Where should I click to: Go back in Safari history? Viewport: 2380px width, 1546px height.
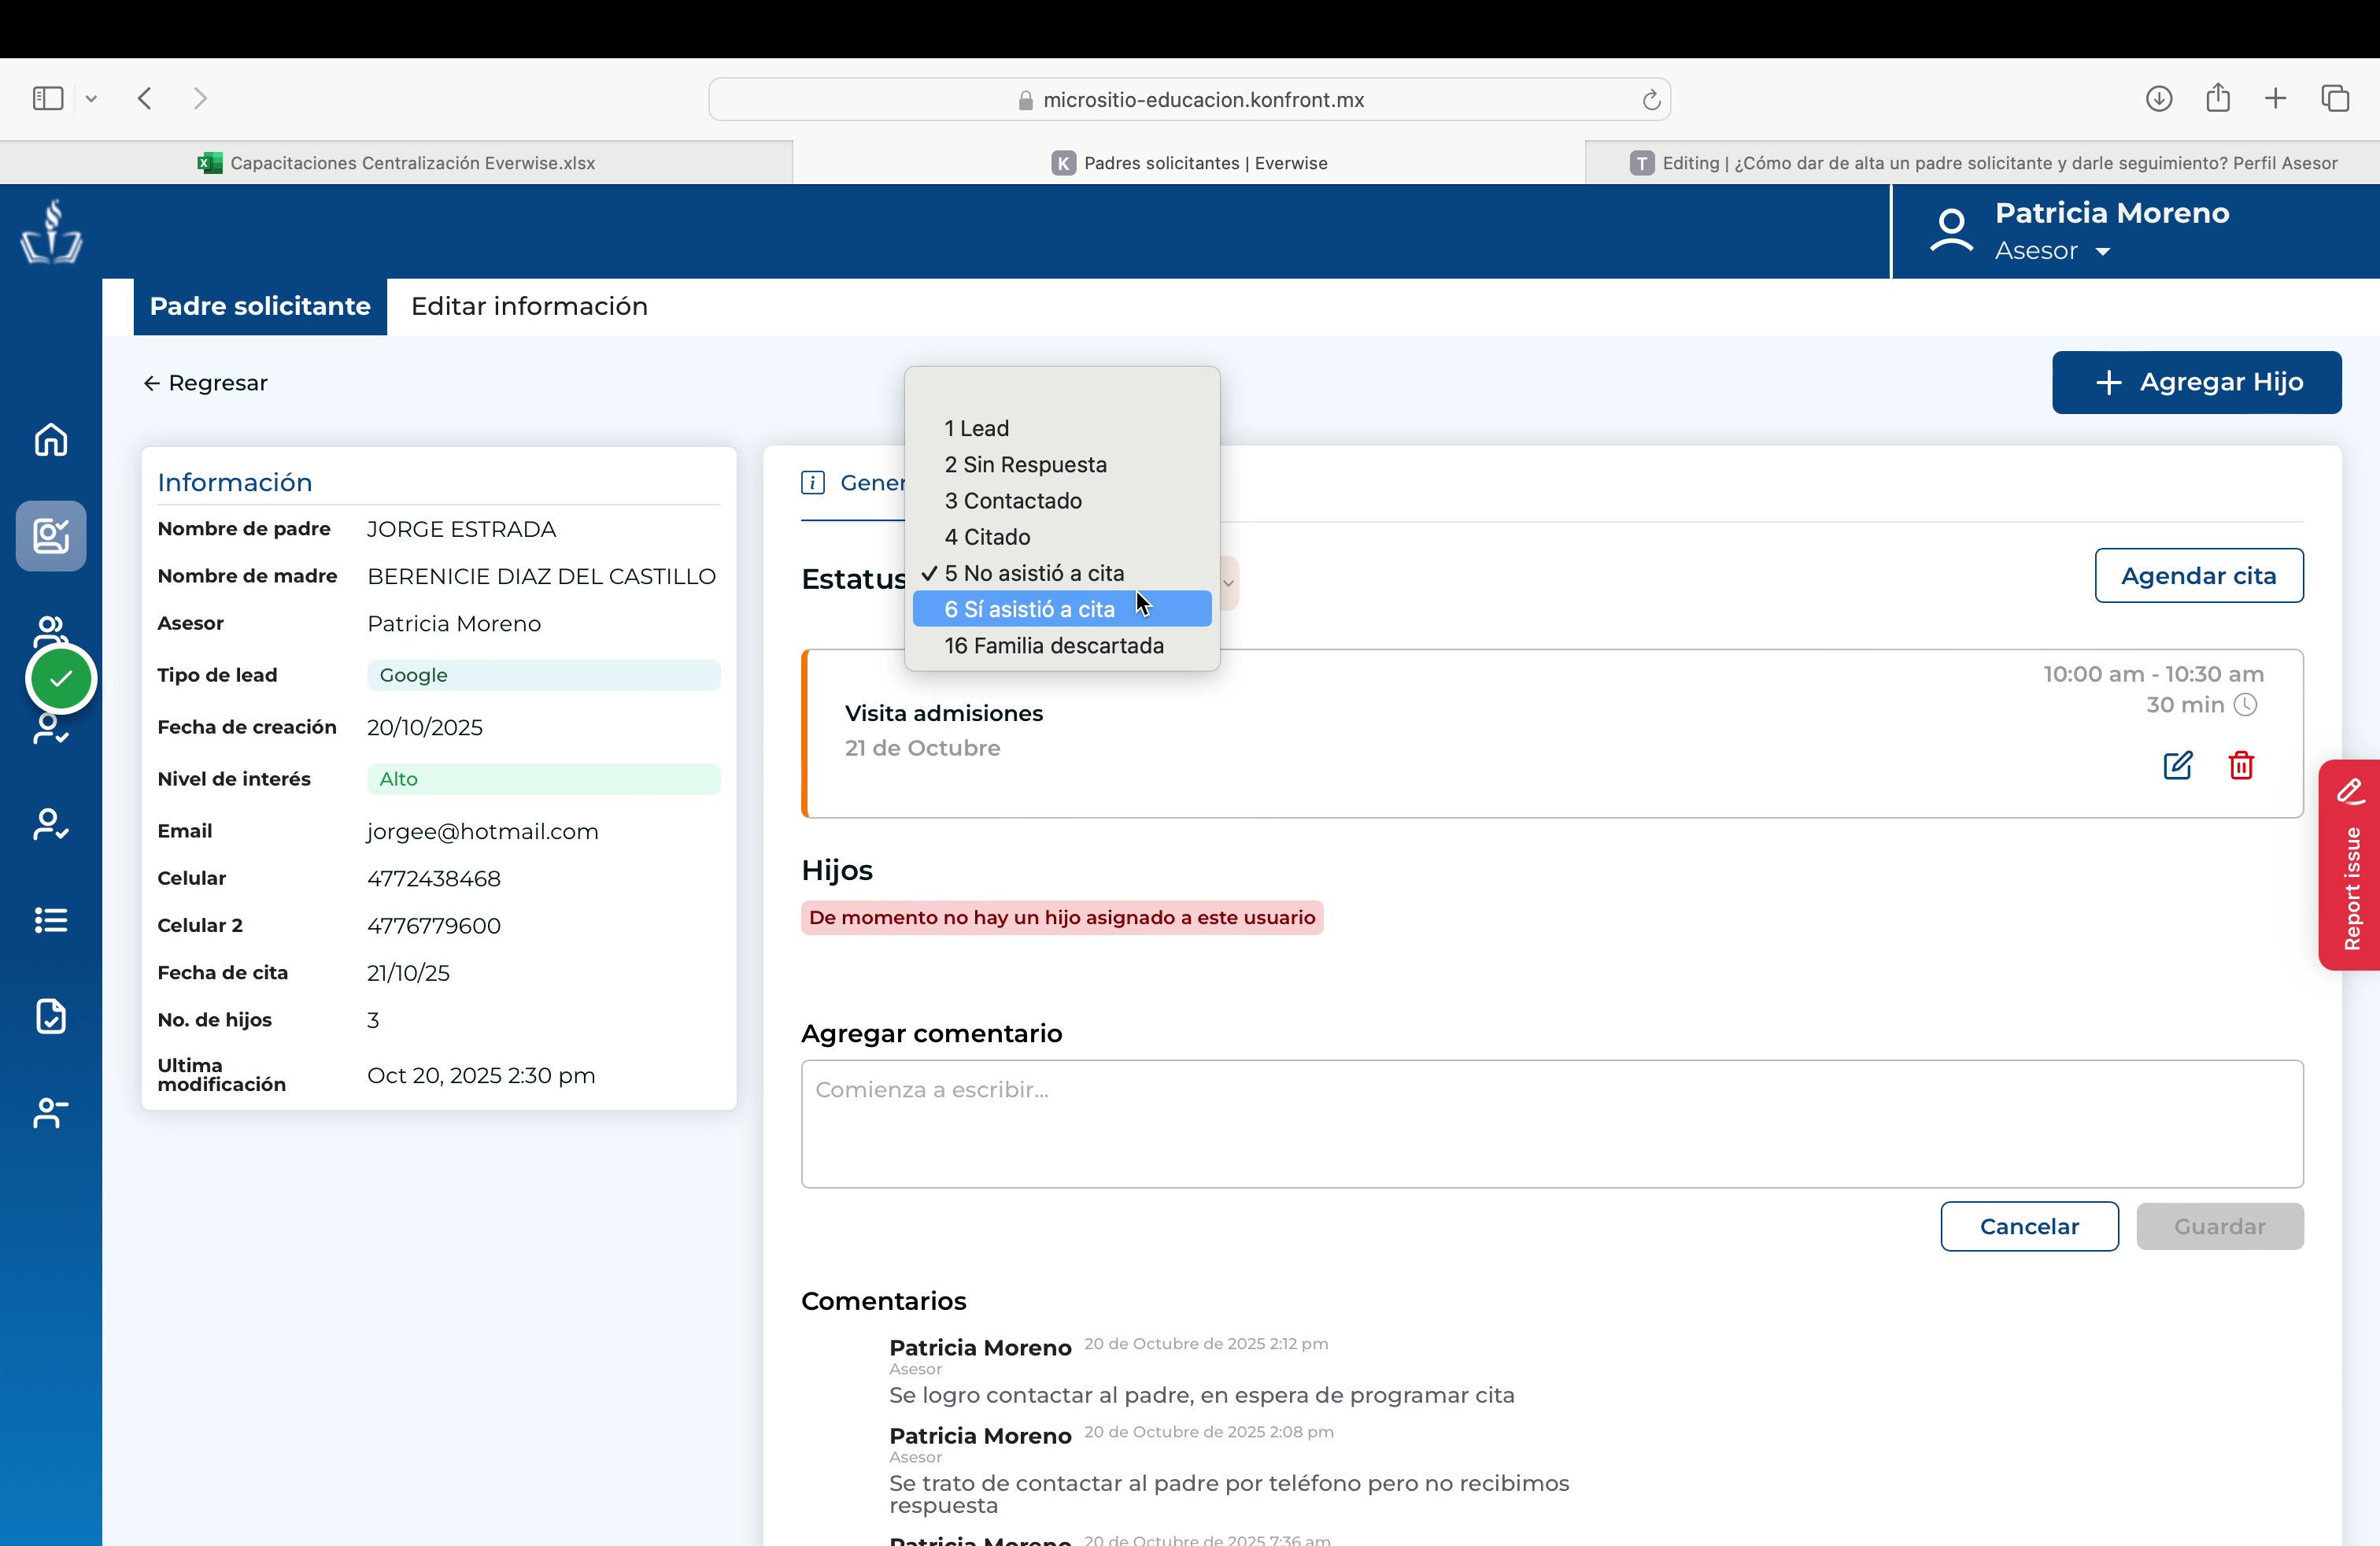pyautogui.click(x=145, y=98)
